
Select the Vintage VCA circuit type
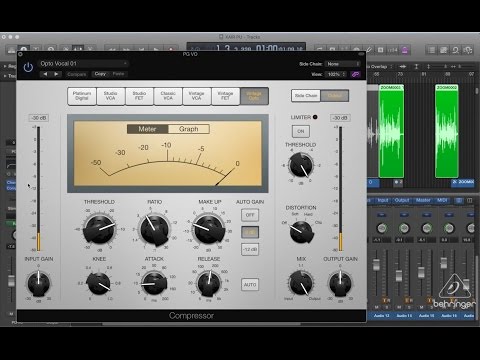(x=196, y=96)
